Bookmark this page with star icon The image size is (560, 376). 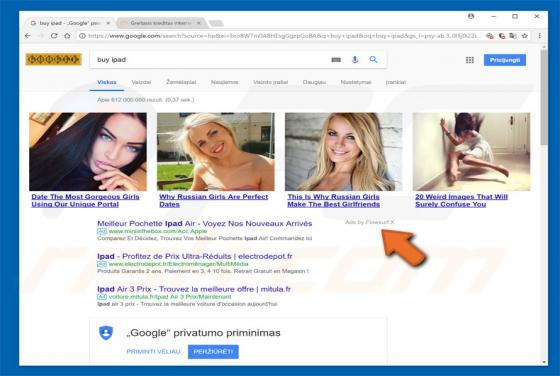pyautogui.click(x=525, y=36)
